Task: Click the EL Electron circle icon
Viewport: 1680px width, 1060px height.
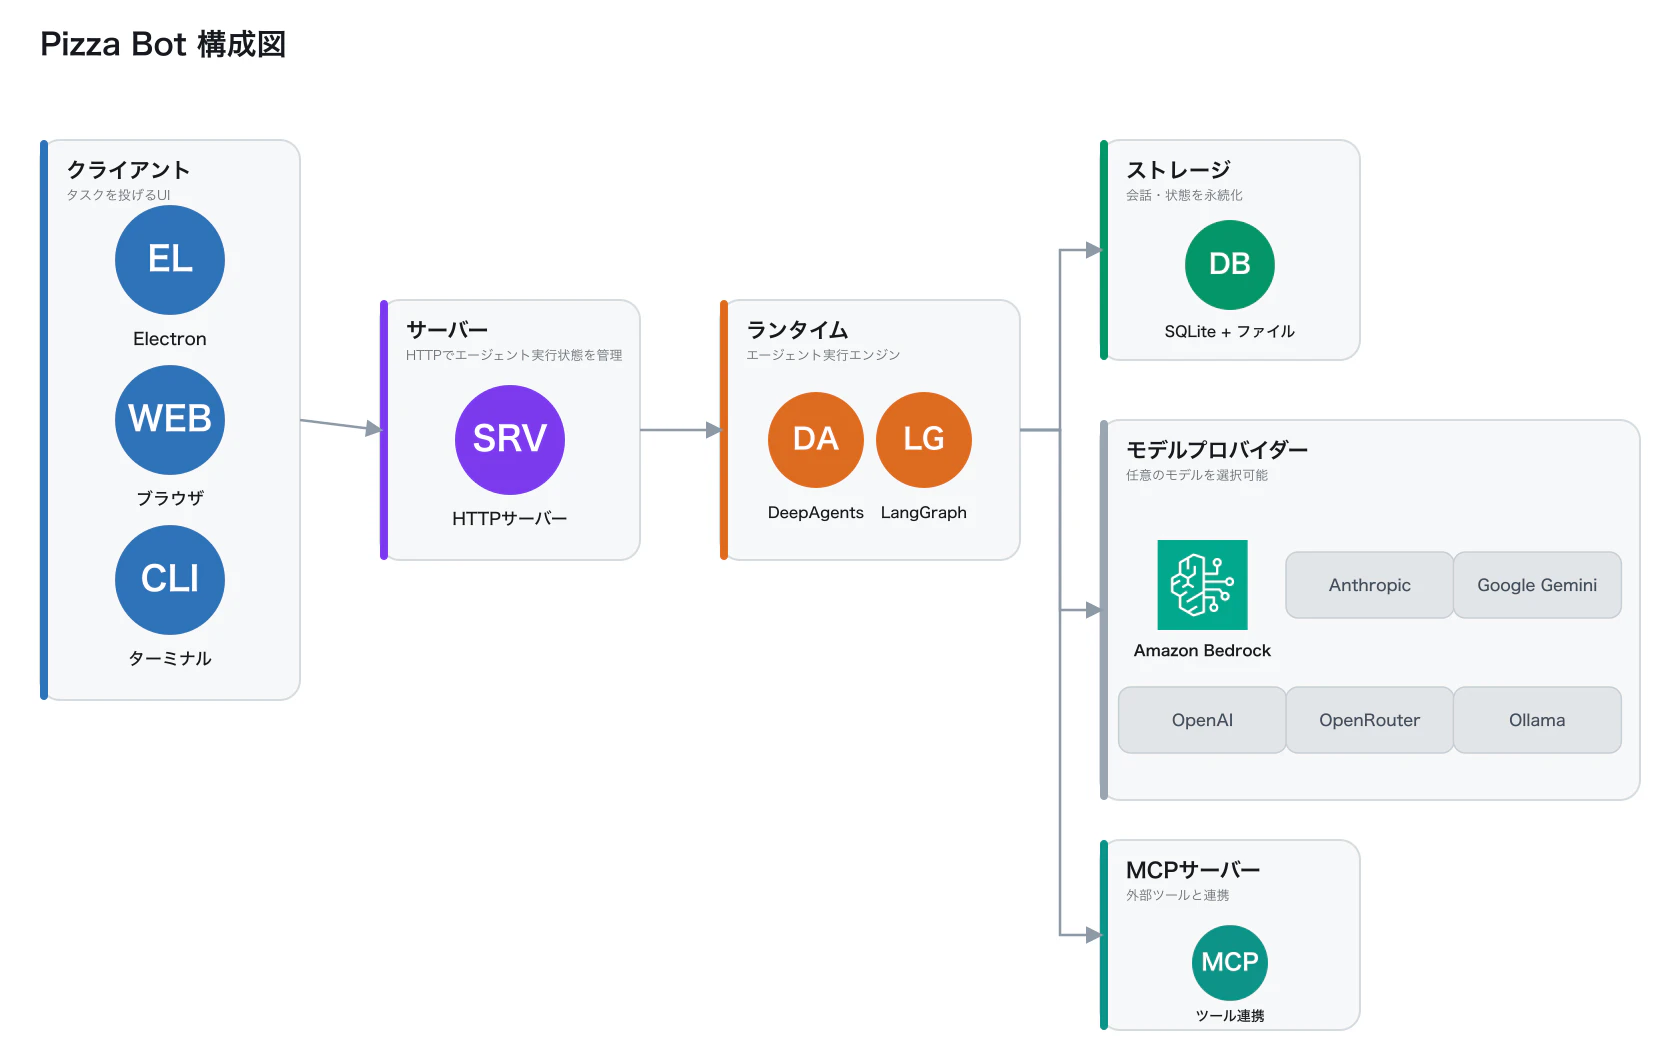Action: pyautogui.click(x=170, y=260)
